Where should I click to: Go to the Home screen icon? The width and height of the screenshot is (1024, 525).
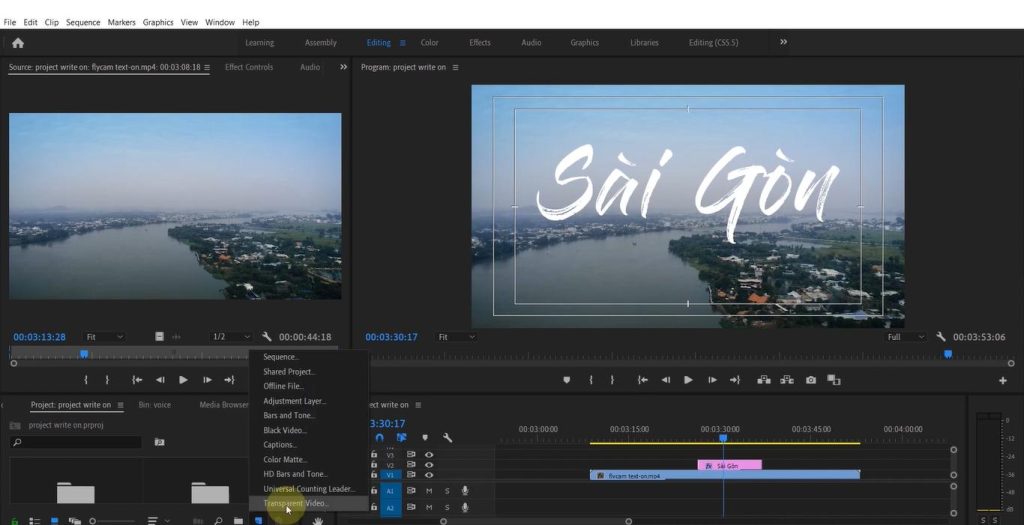18,43
